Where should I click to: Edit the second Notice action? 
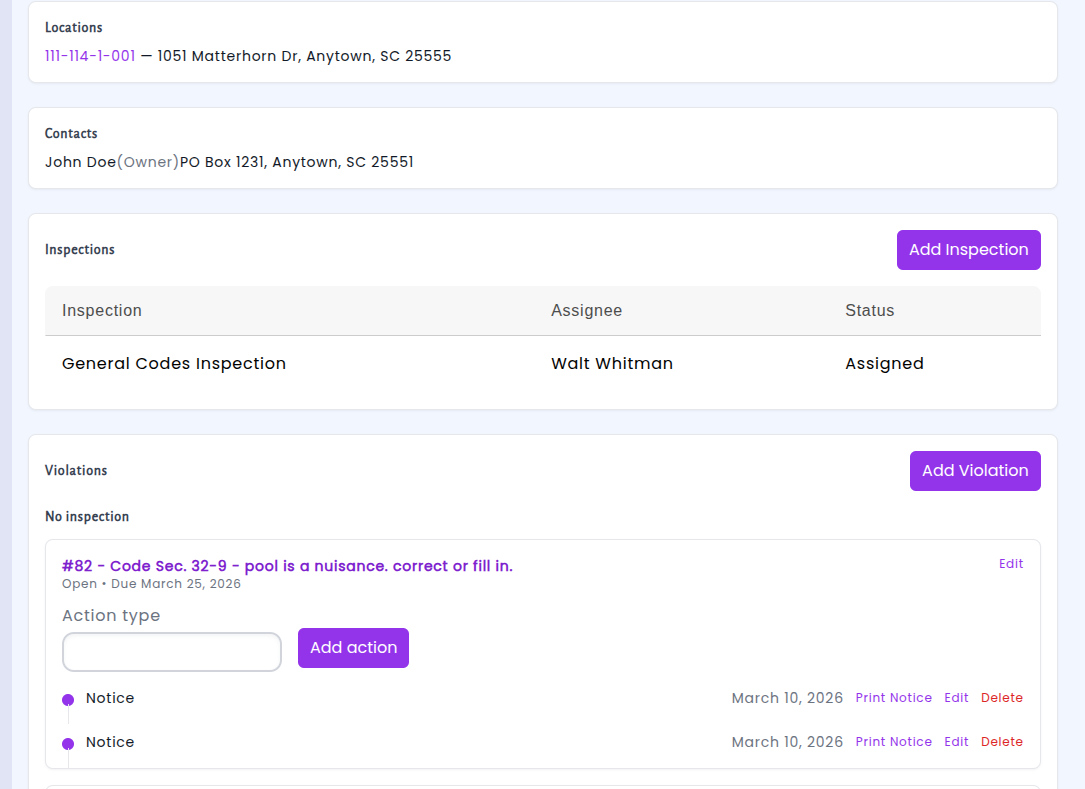(956, 741)
